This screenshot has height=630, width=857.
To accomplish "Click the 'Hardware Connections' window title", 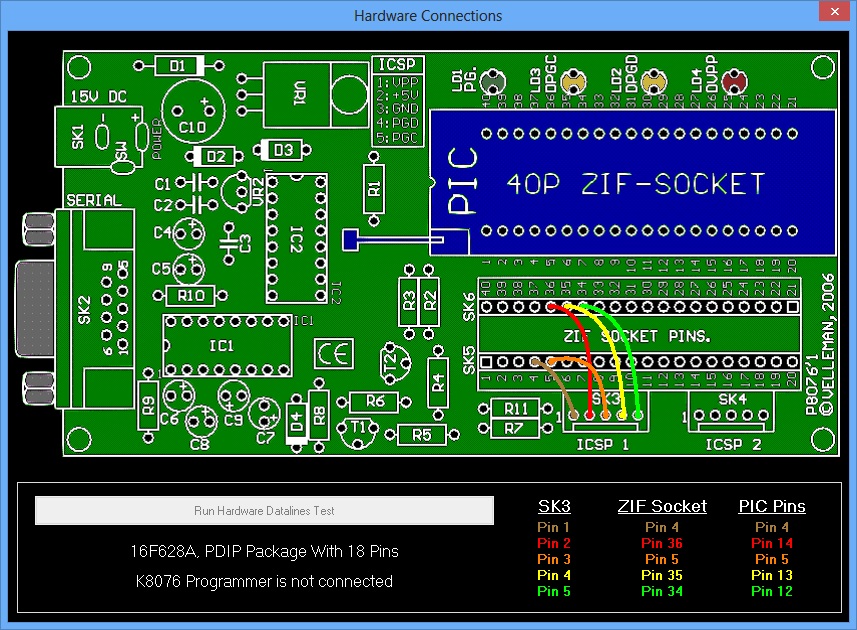I will [428, 16].
